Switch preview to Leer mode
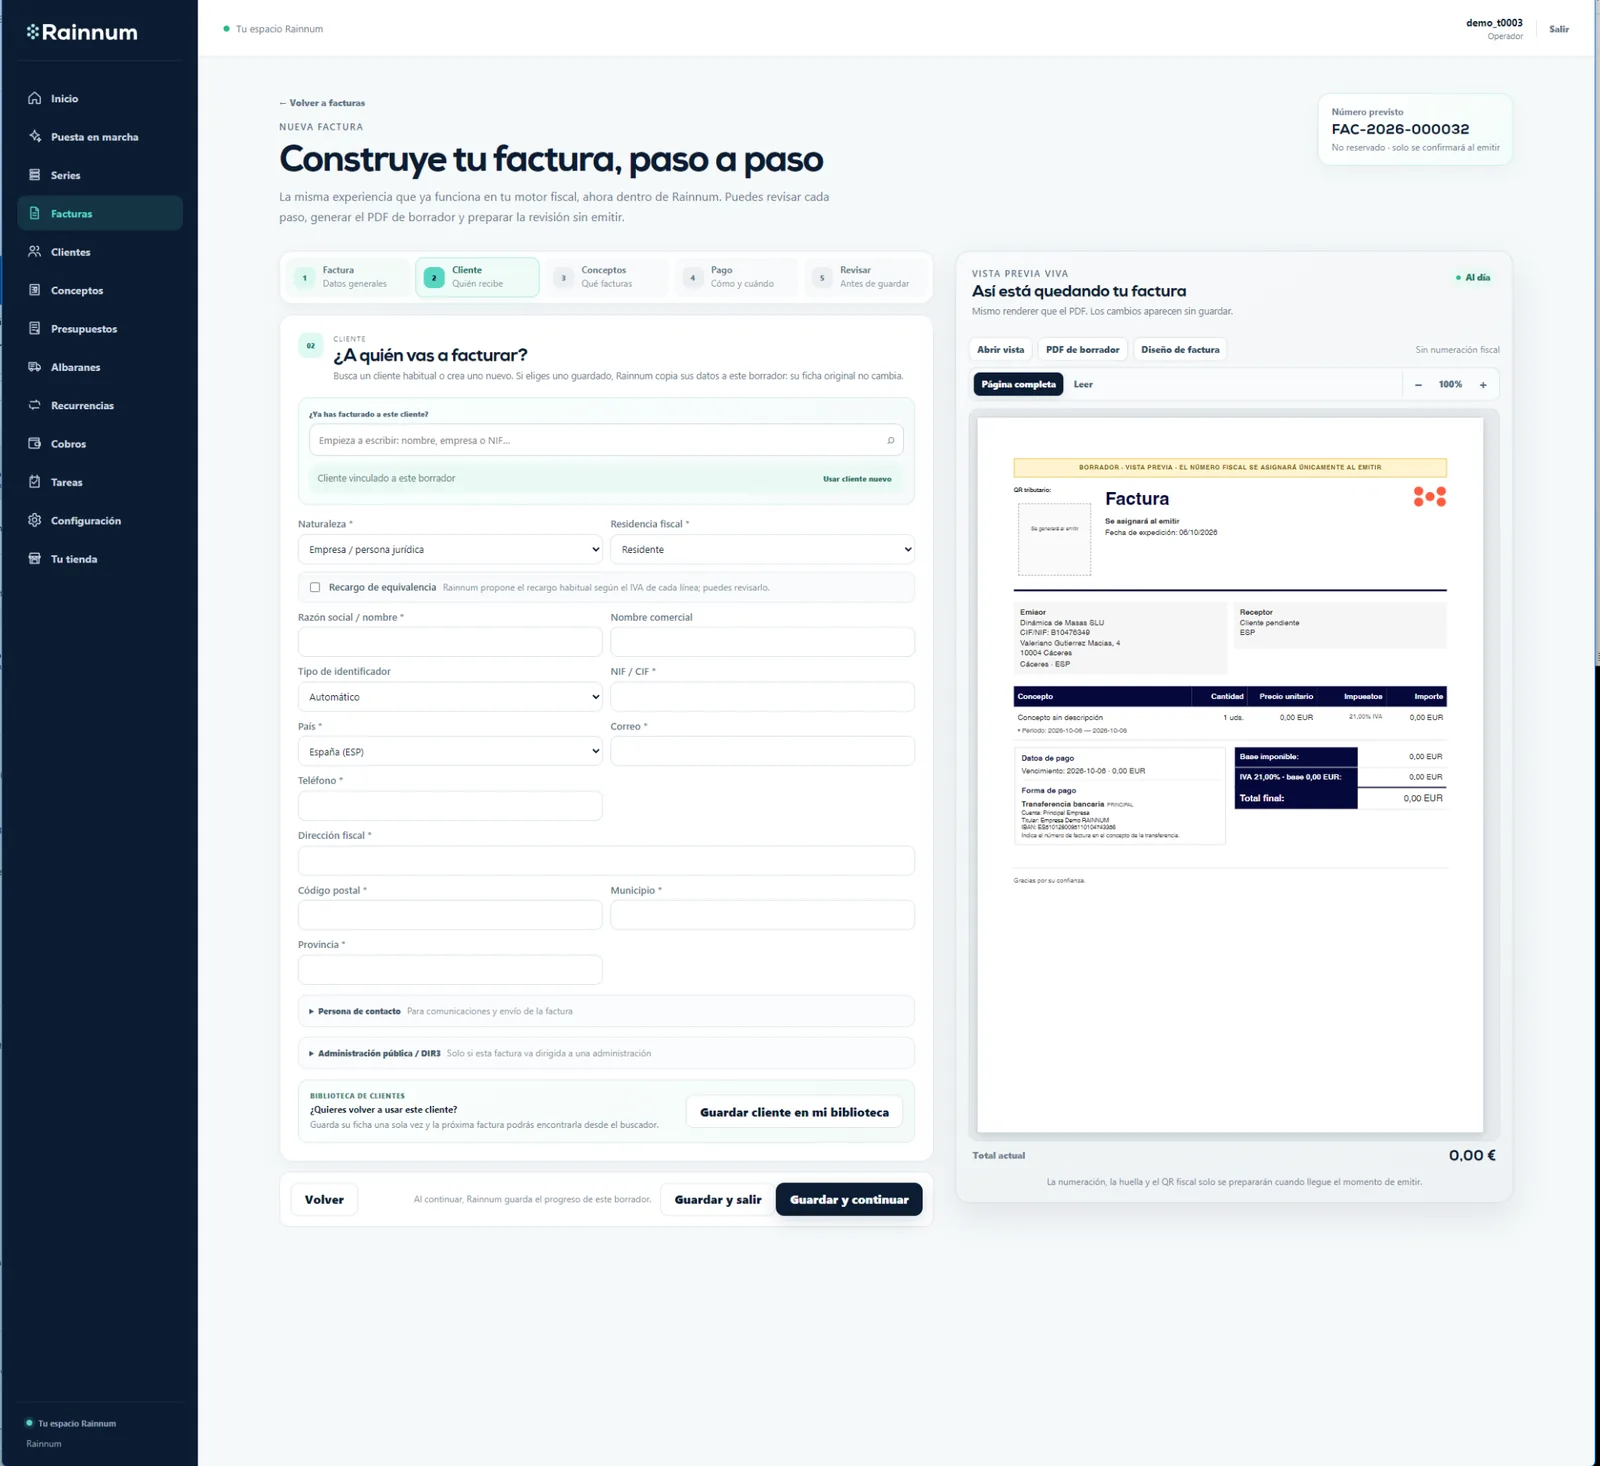The image size is (1600, 1466). click(1083, 384)
